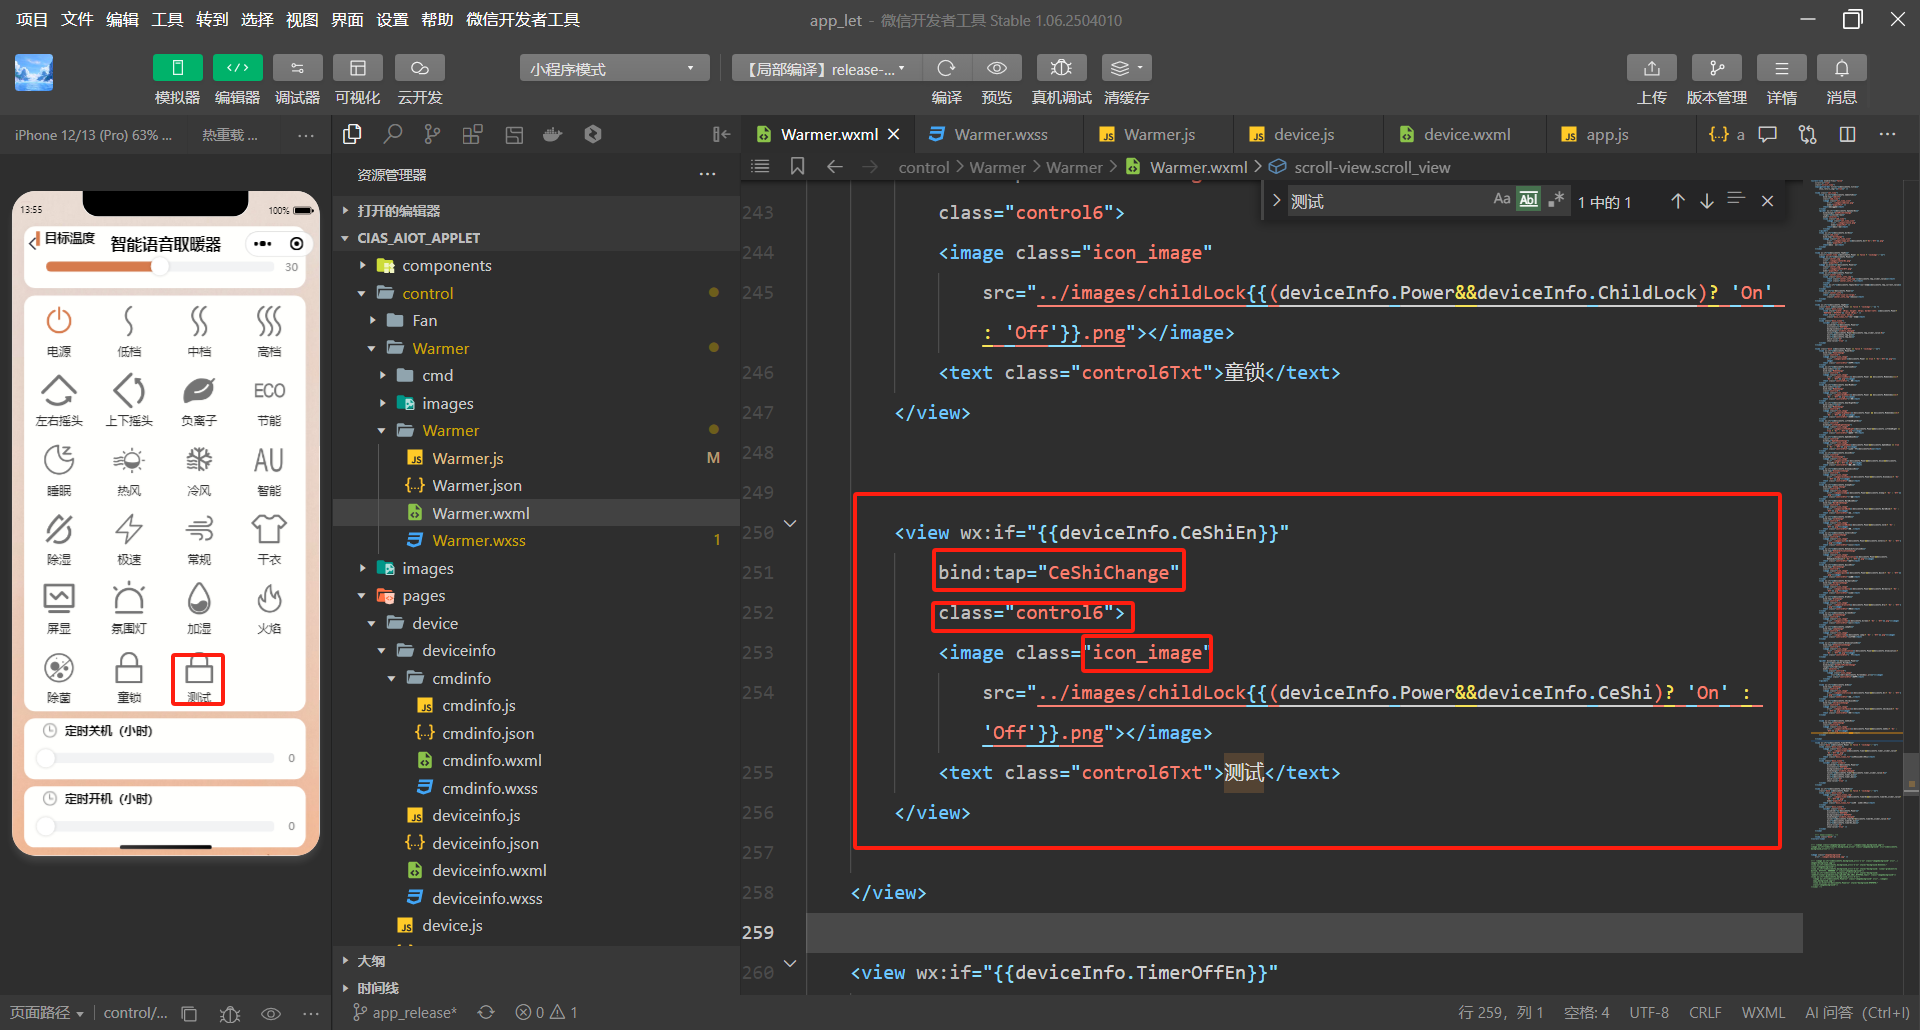Viewport: 1920px width, 1030px height.
Task: Click the target temperature slider handle
Action: coord(160,267)
